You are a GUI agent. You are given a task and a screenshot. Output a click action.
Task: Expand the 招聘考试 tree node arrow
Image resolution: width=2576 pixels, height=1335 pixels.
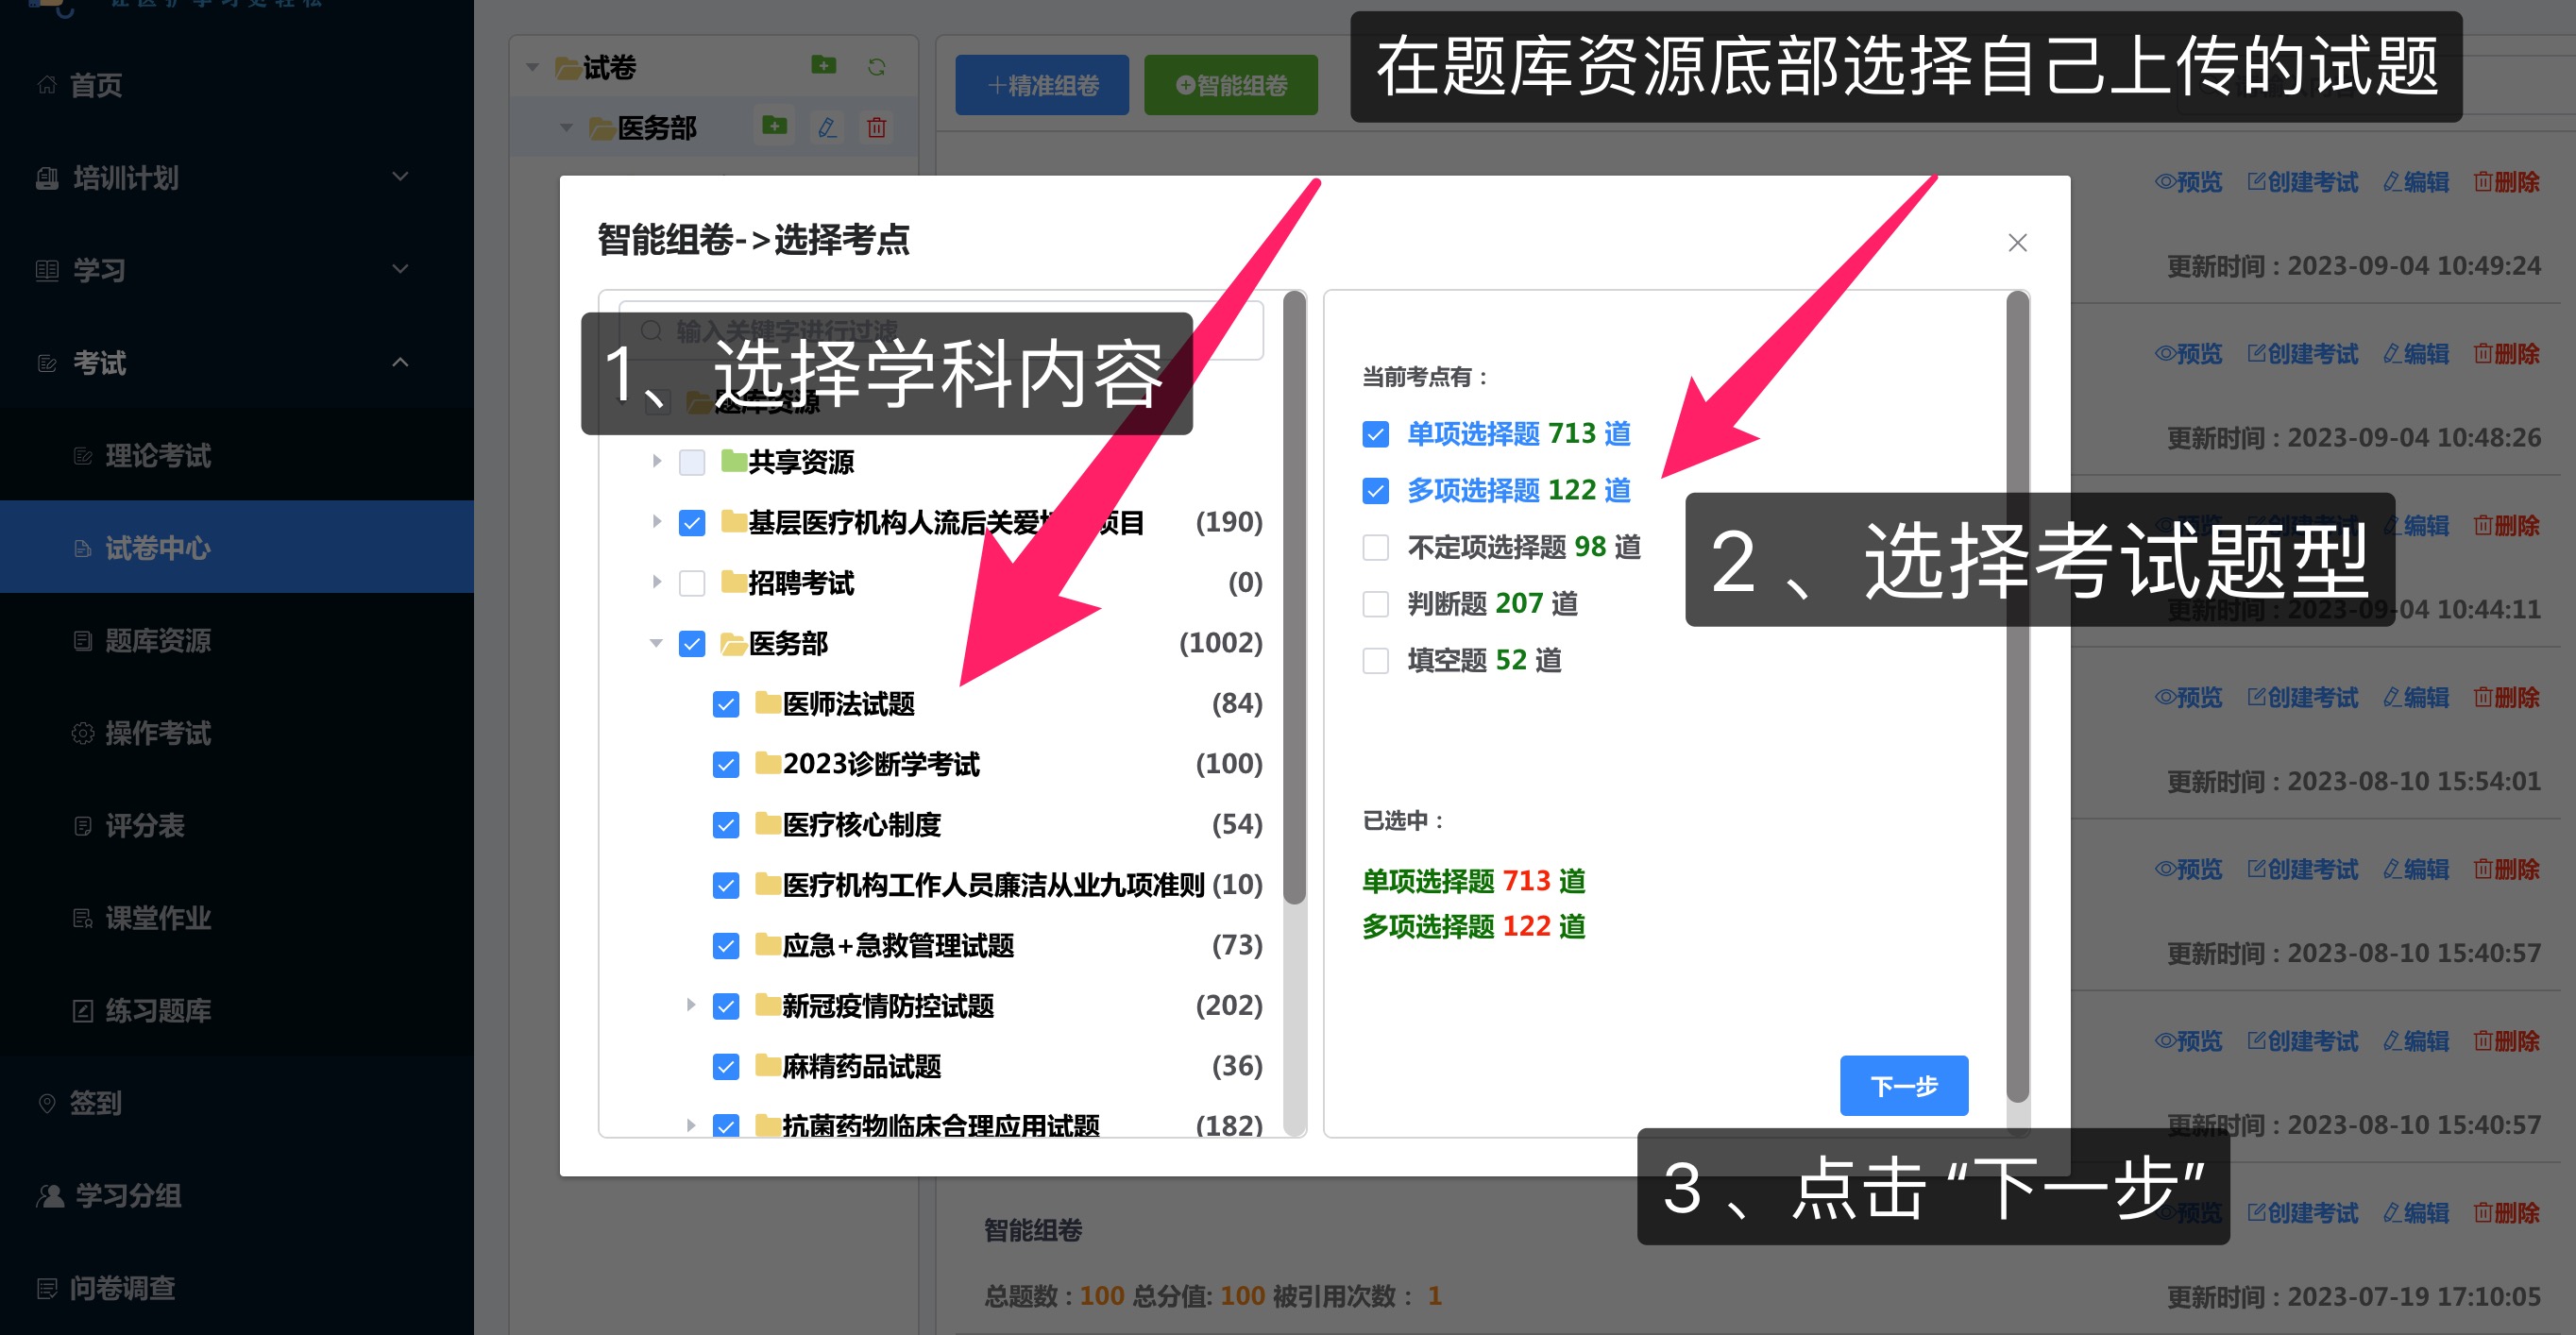(656, 582)
